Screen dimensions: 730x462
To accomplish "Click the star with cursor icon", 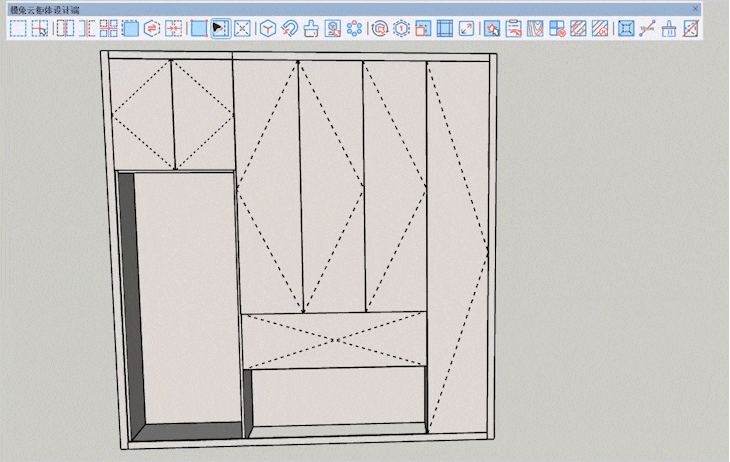I will tap(491, 29).
